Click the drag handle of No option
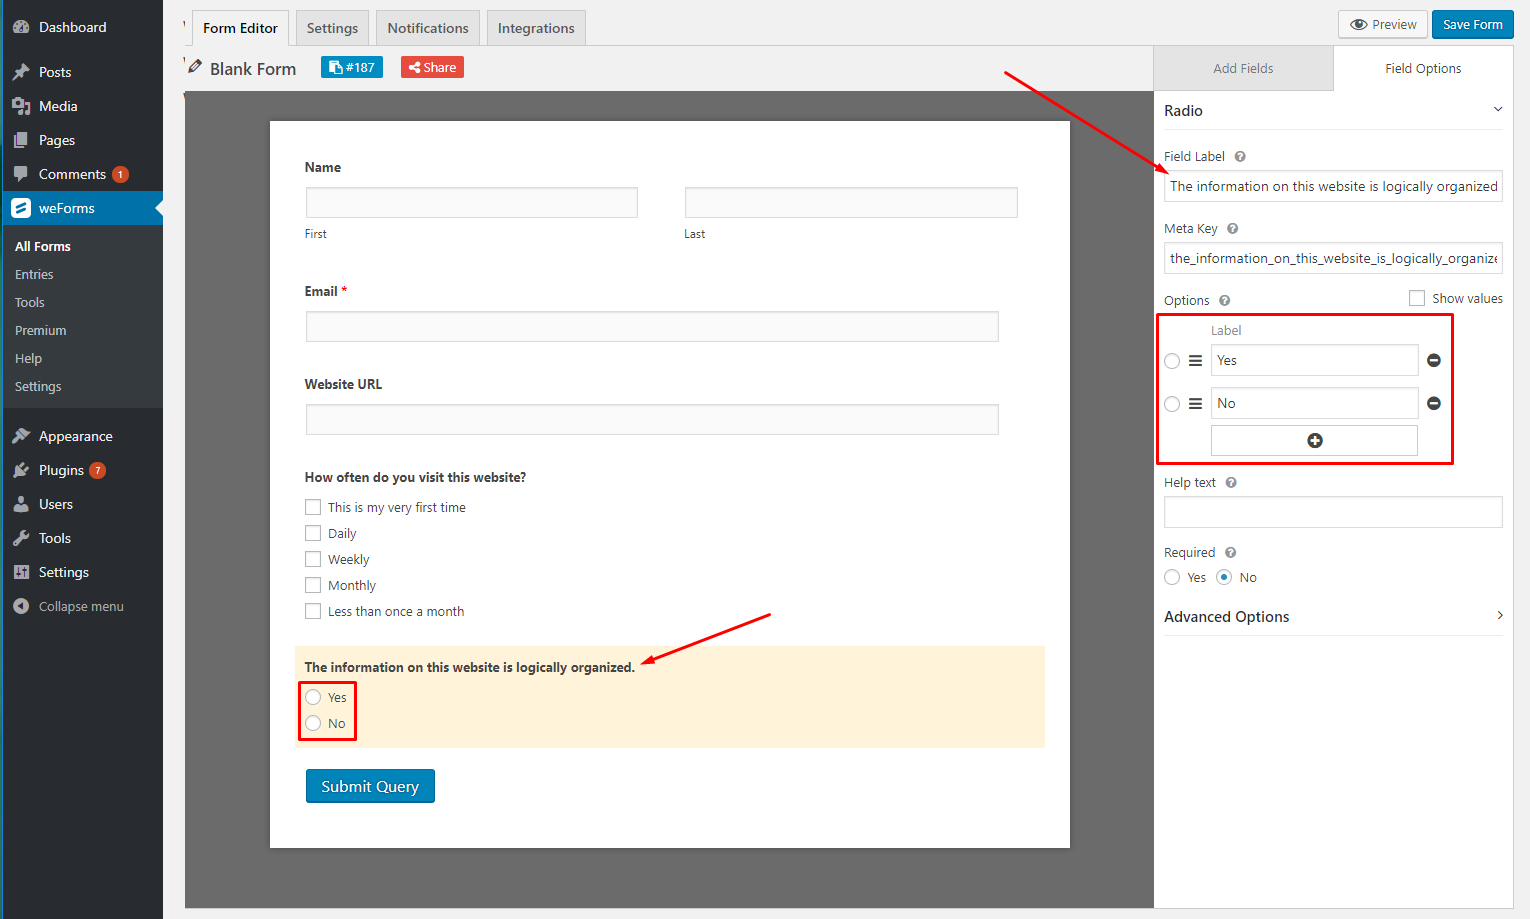 [x=1195, y=403]
